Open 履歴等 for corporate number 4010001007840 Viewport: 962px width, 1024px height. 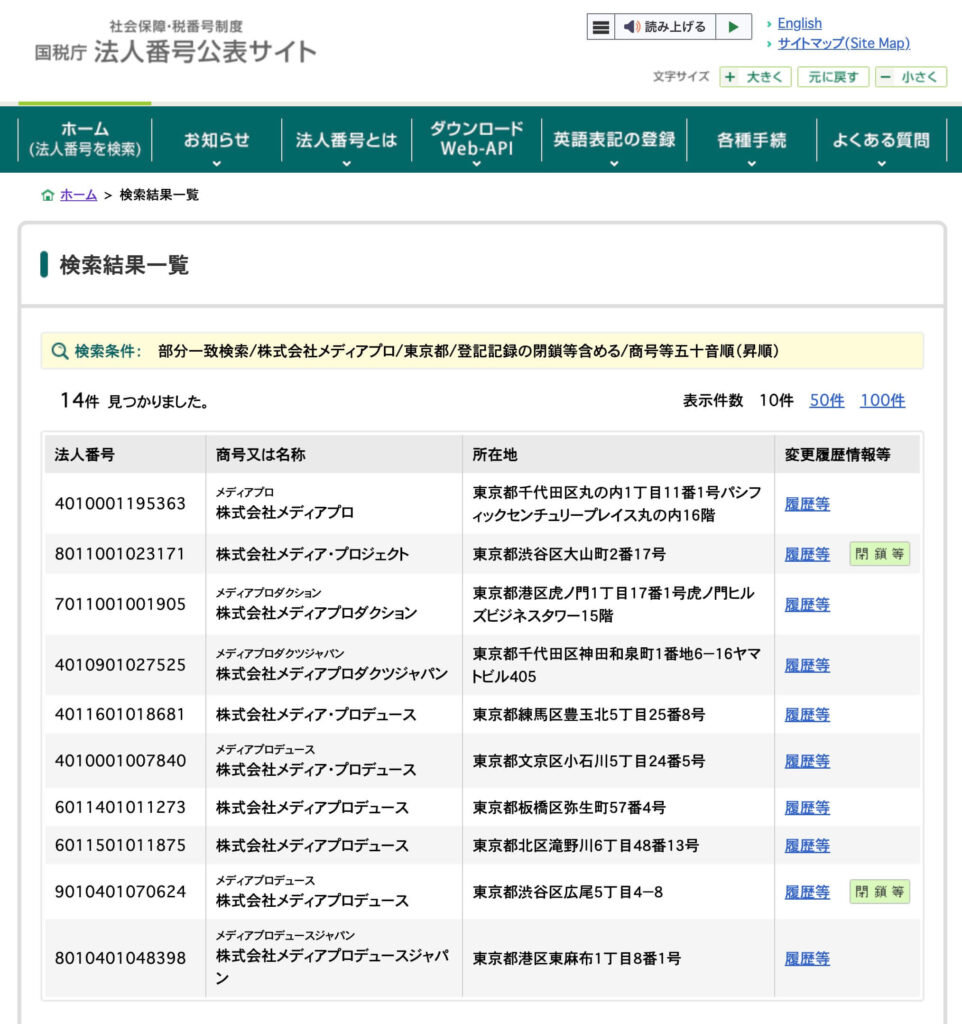click(x=807, y=761)
